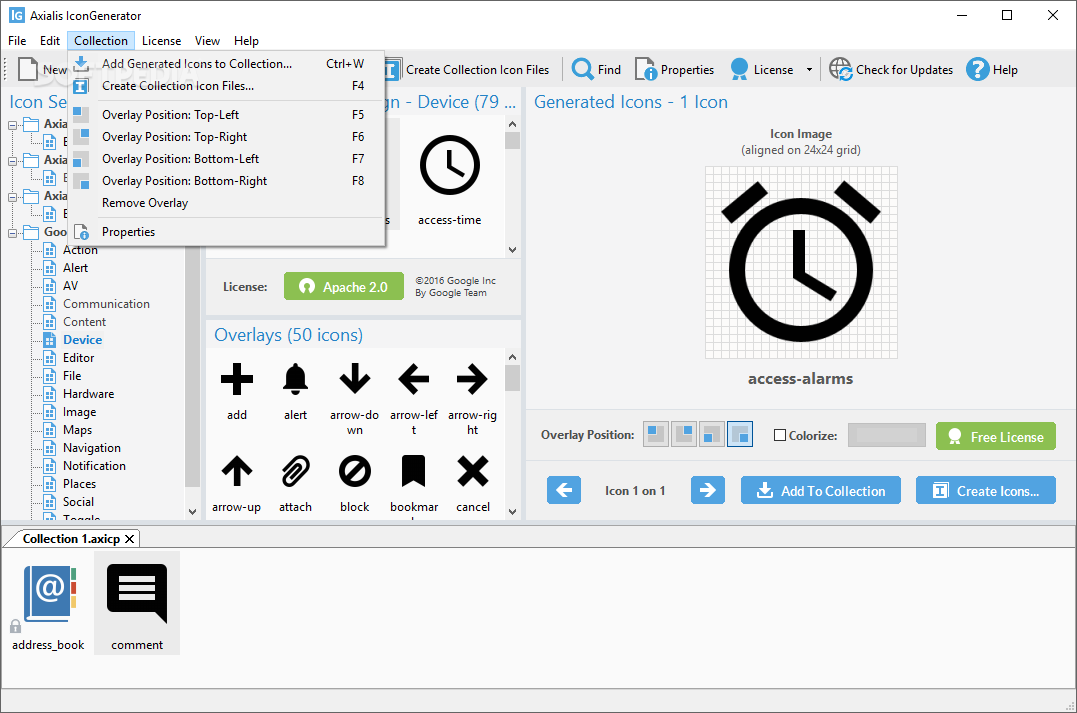This screenshot has height=713, width=1077.
Task: Select the add overlay icon
Action: 237,379
